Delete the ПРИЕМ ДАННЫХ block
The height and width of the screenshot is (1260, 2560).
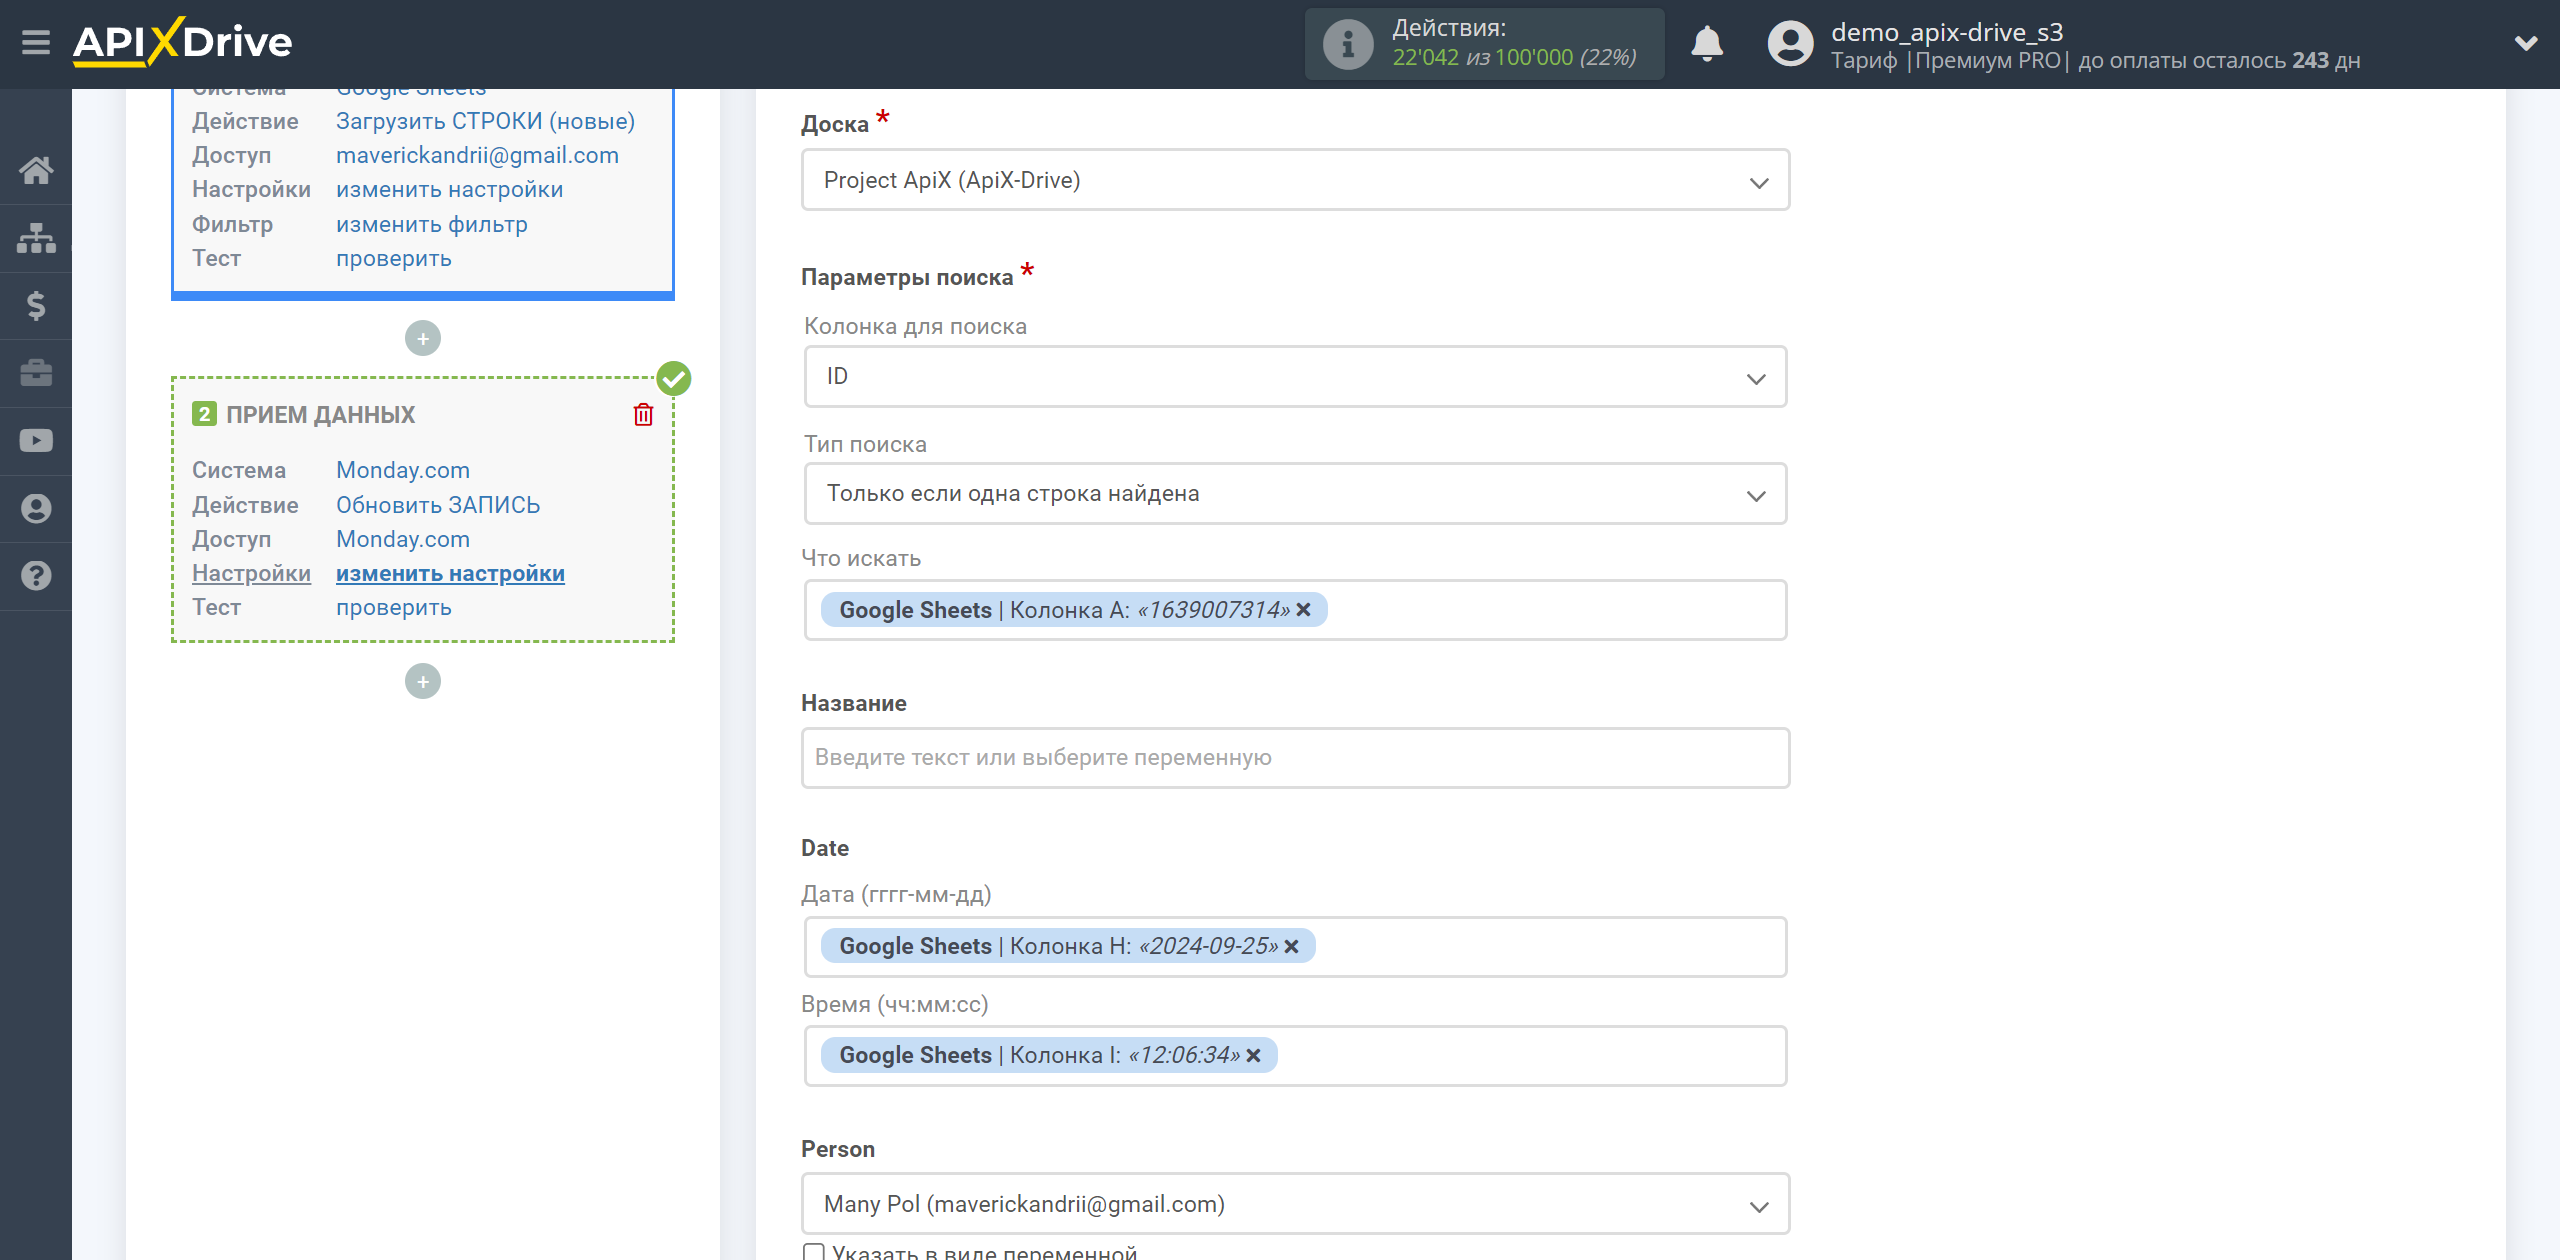tap(643, 415)
